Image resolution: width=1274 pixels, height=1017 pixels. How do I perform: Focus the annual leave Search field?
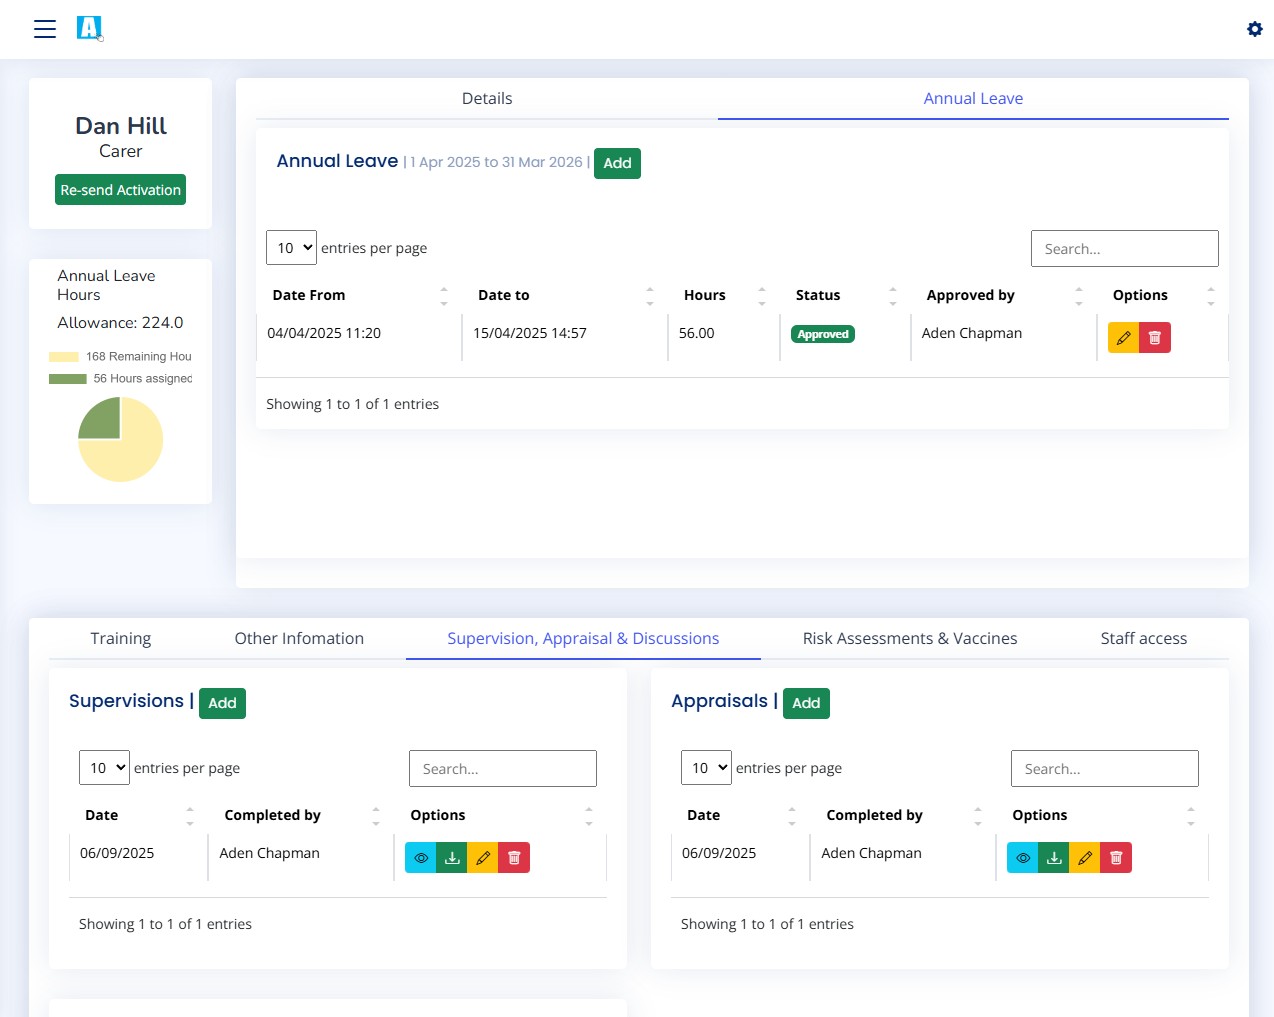coord(1124,249)
